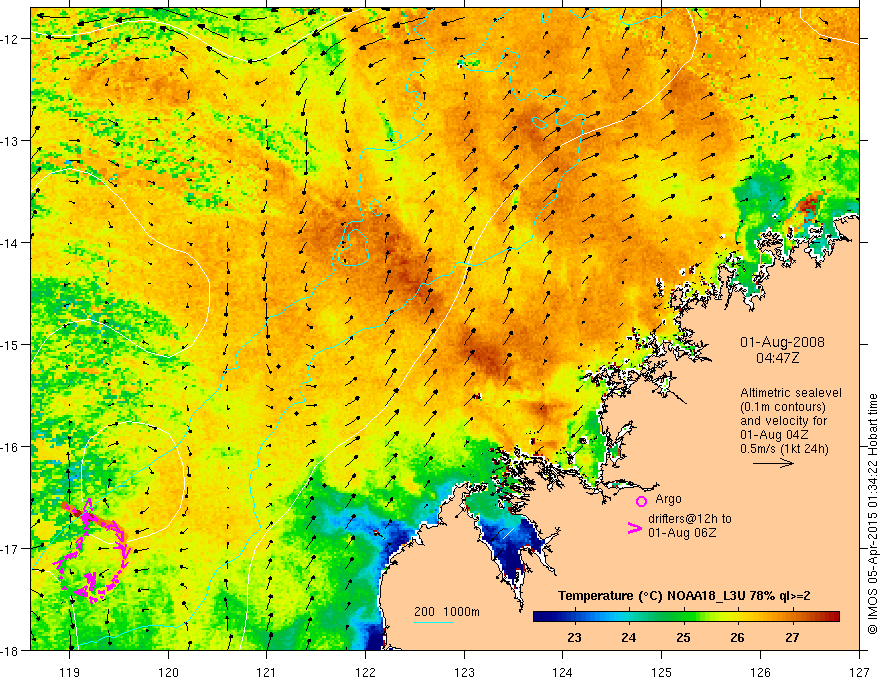The height and width of the screenshot is (680, 880).
Task: Click the latitude label -15
Action: pyautogui.click(x=12, y=344)
